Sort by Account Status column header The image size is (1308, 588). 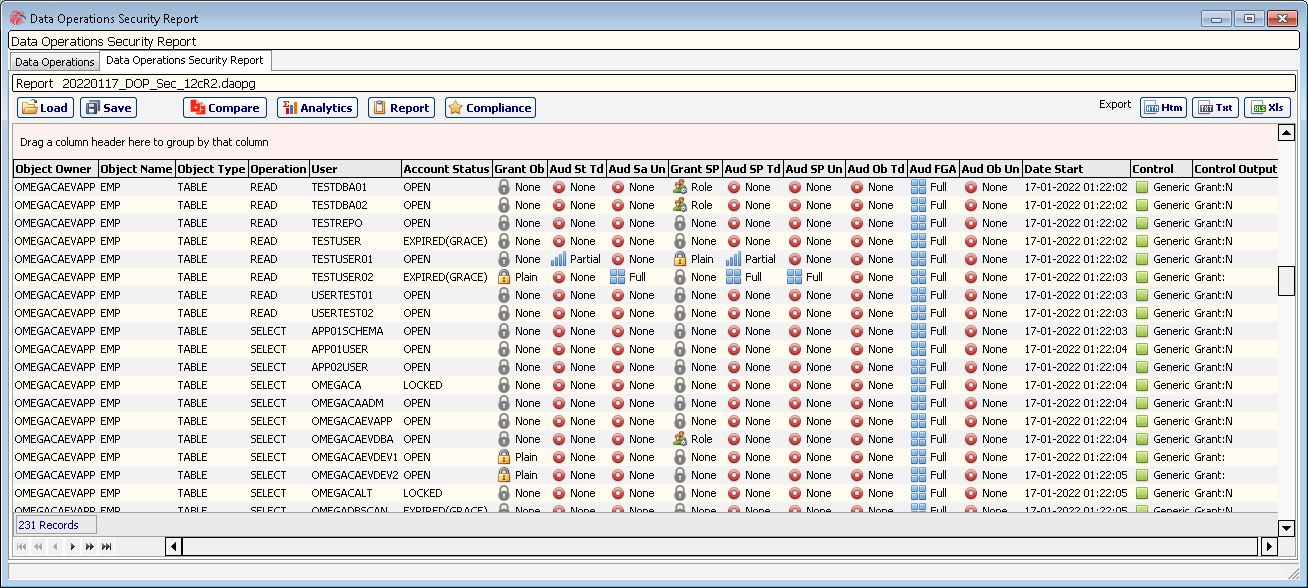pos(447,169)
